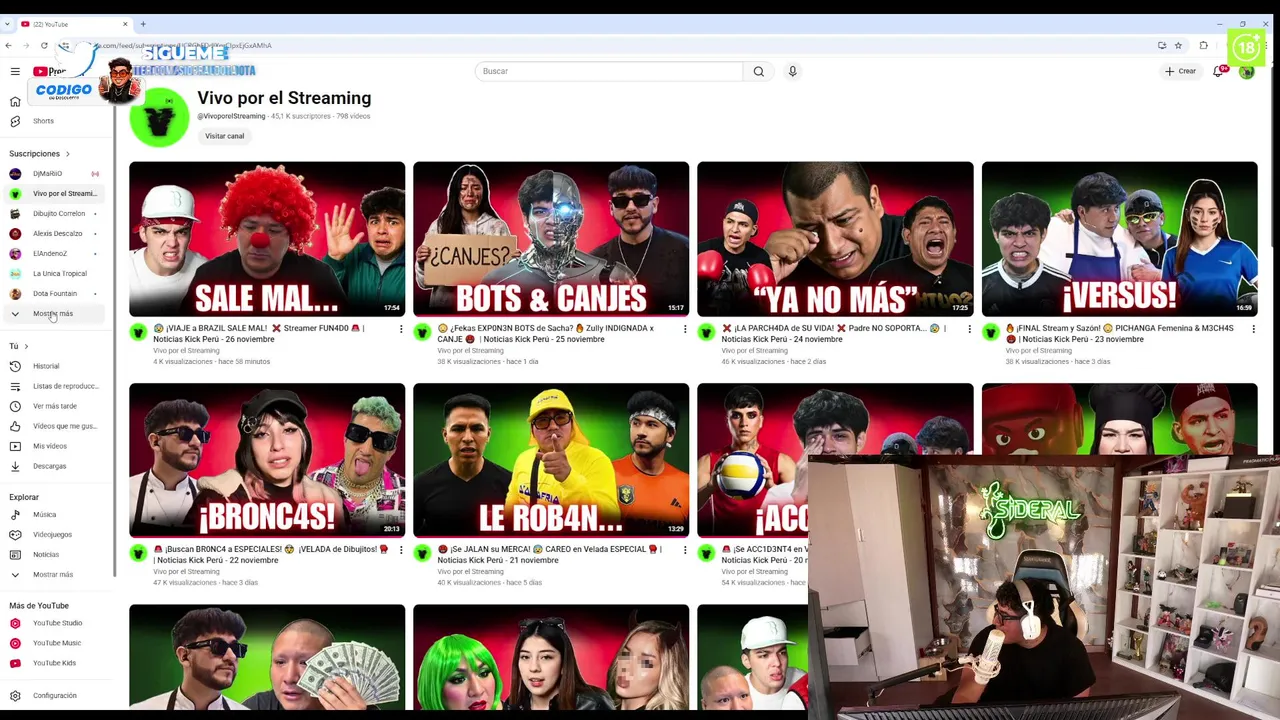
Task: Click the channel's green avatar in the header
Action: click(x=160, y=117)
